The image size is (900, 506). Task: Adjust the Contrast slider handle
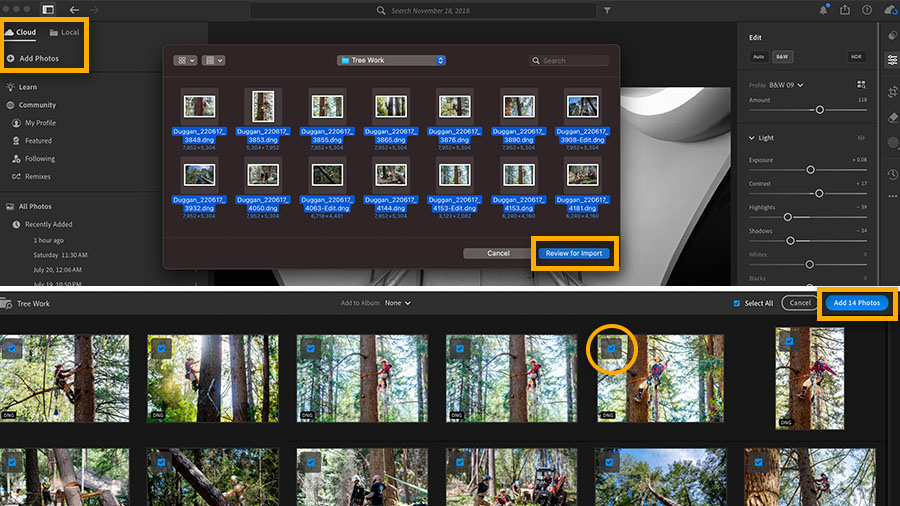point(819,193)
